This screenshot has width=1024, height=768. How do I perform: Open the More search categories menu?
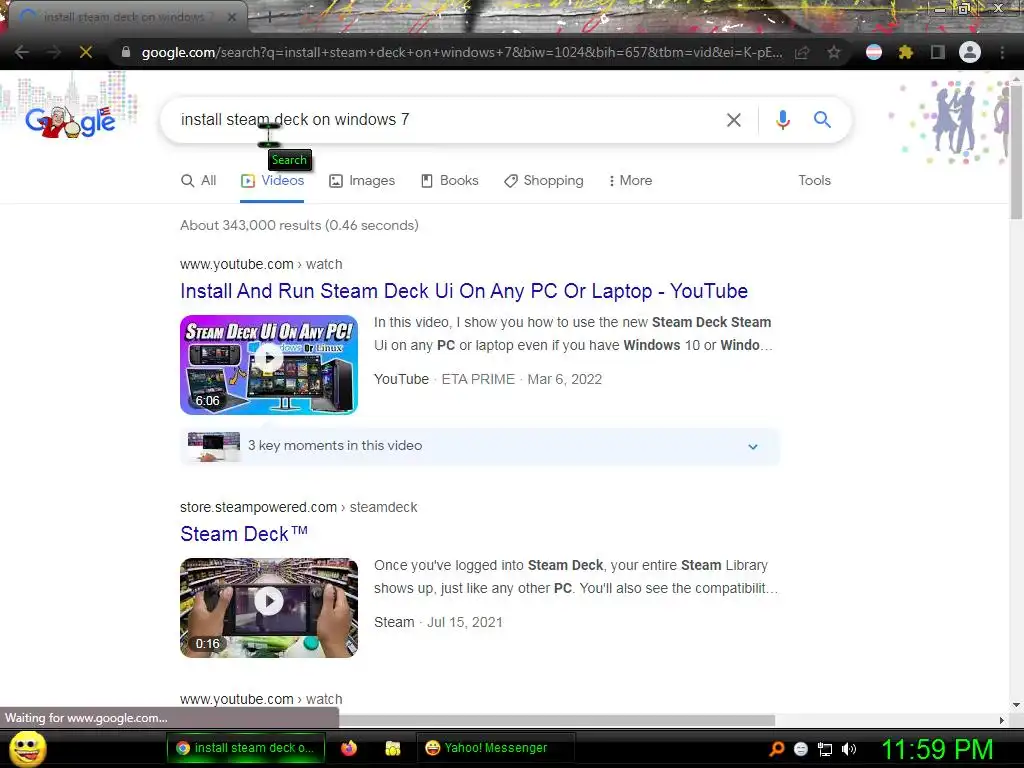[630, 181]
